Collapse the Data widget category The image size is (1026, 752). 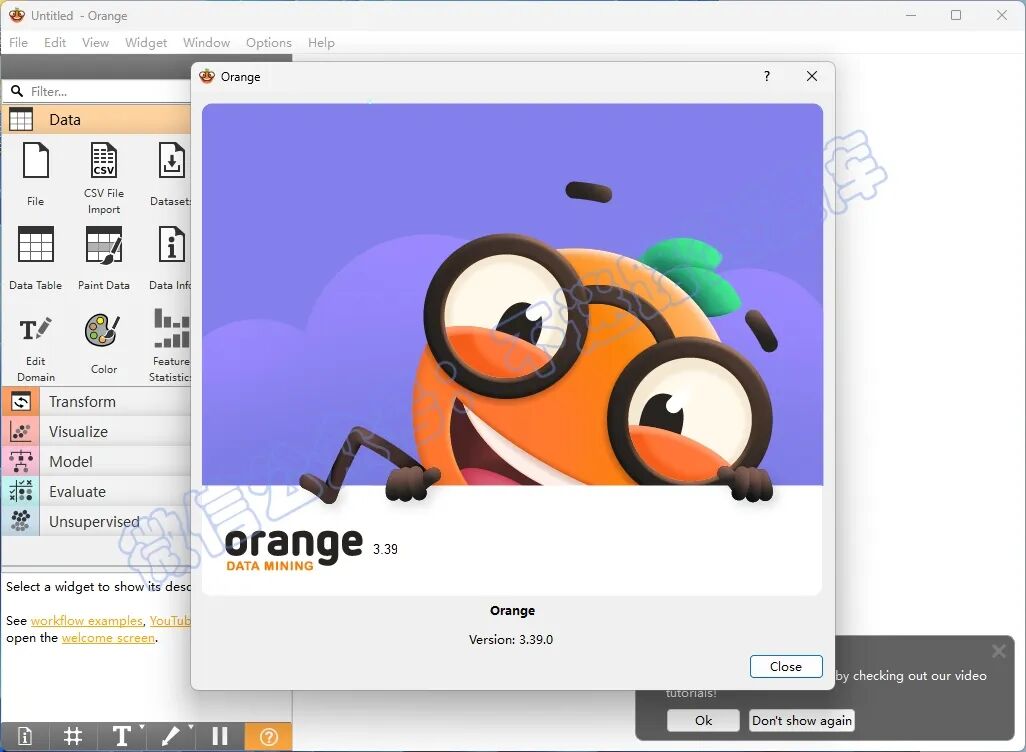click(x=96, y=120)
